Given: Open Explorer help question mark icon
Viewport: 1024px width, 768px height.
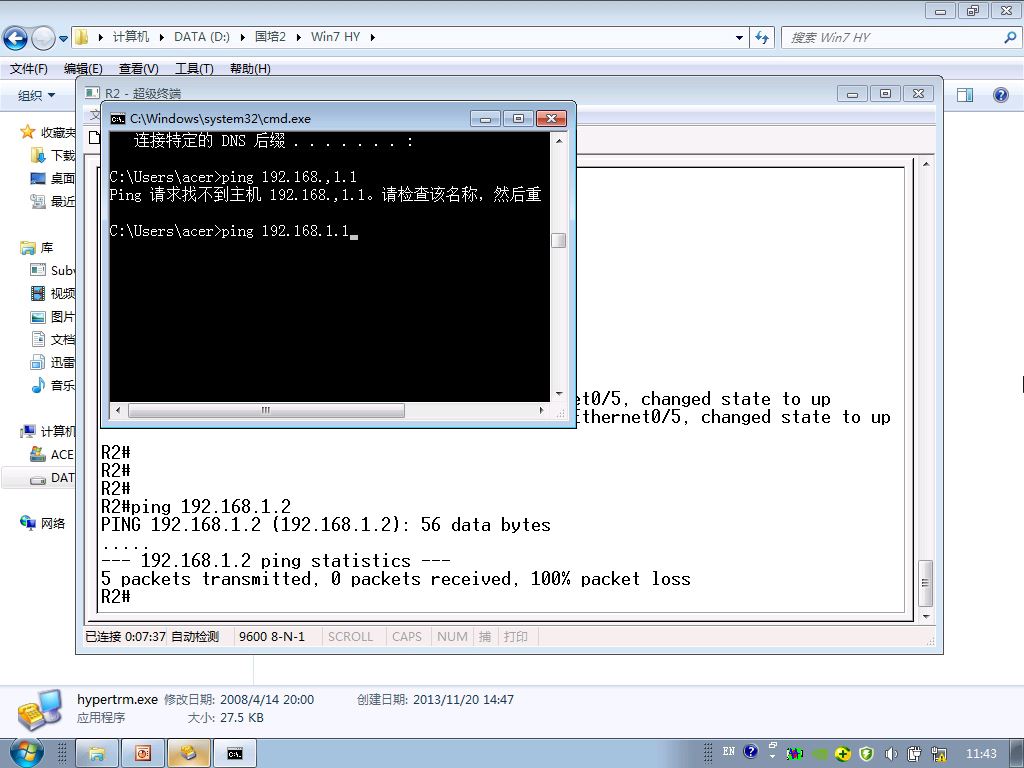Looking at the screenshot, I should [1000, 95].
